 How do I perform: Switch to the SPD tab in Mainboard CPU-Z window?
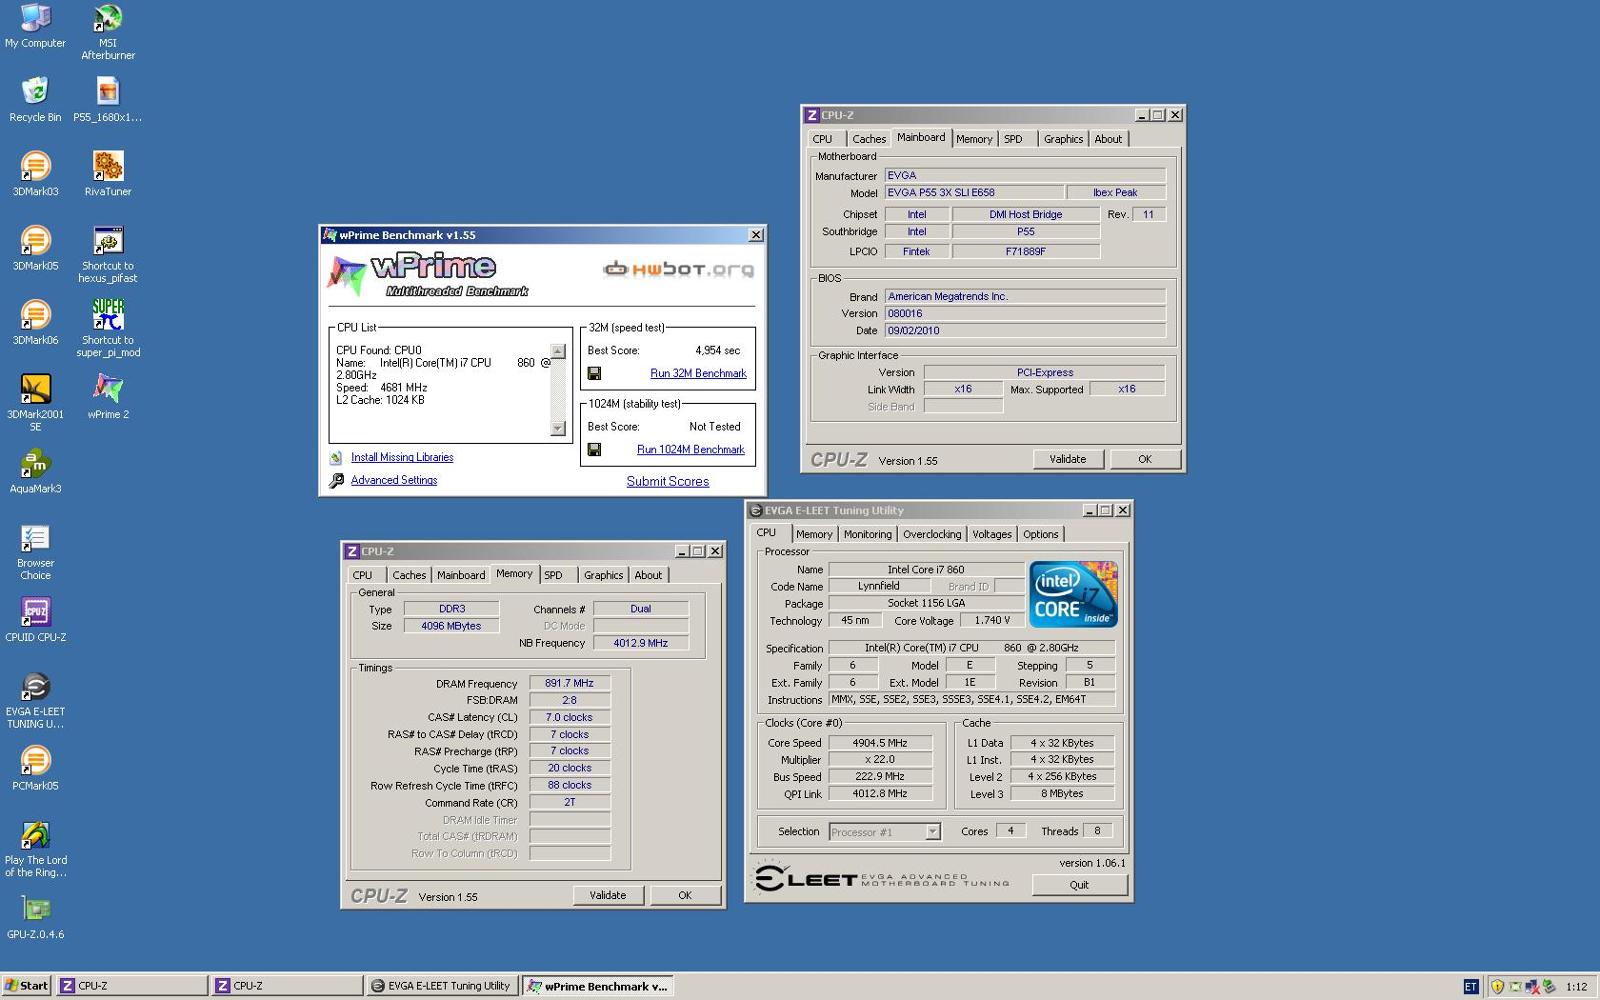1013,139
